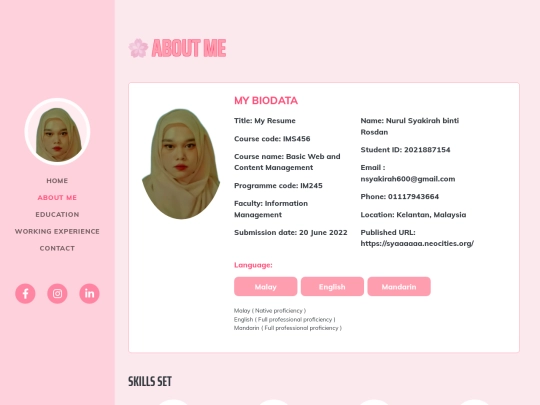Open the LinkedIn profile icon
The image size is (540, 405).
click(90, 293)
